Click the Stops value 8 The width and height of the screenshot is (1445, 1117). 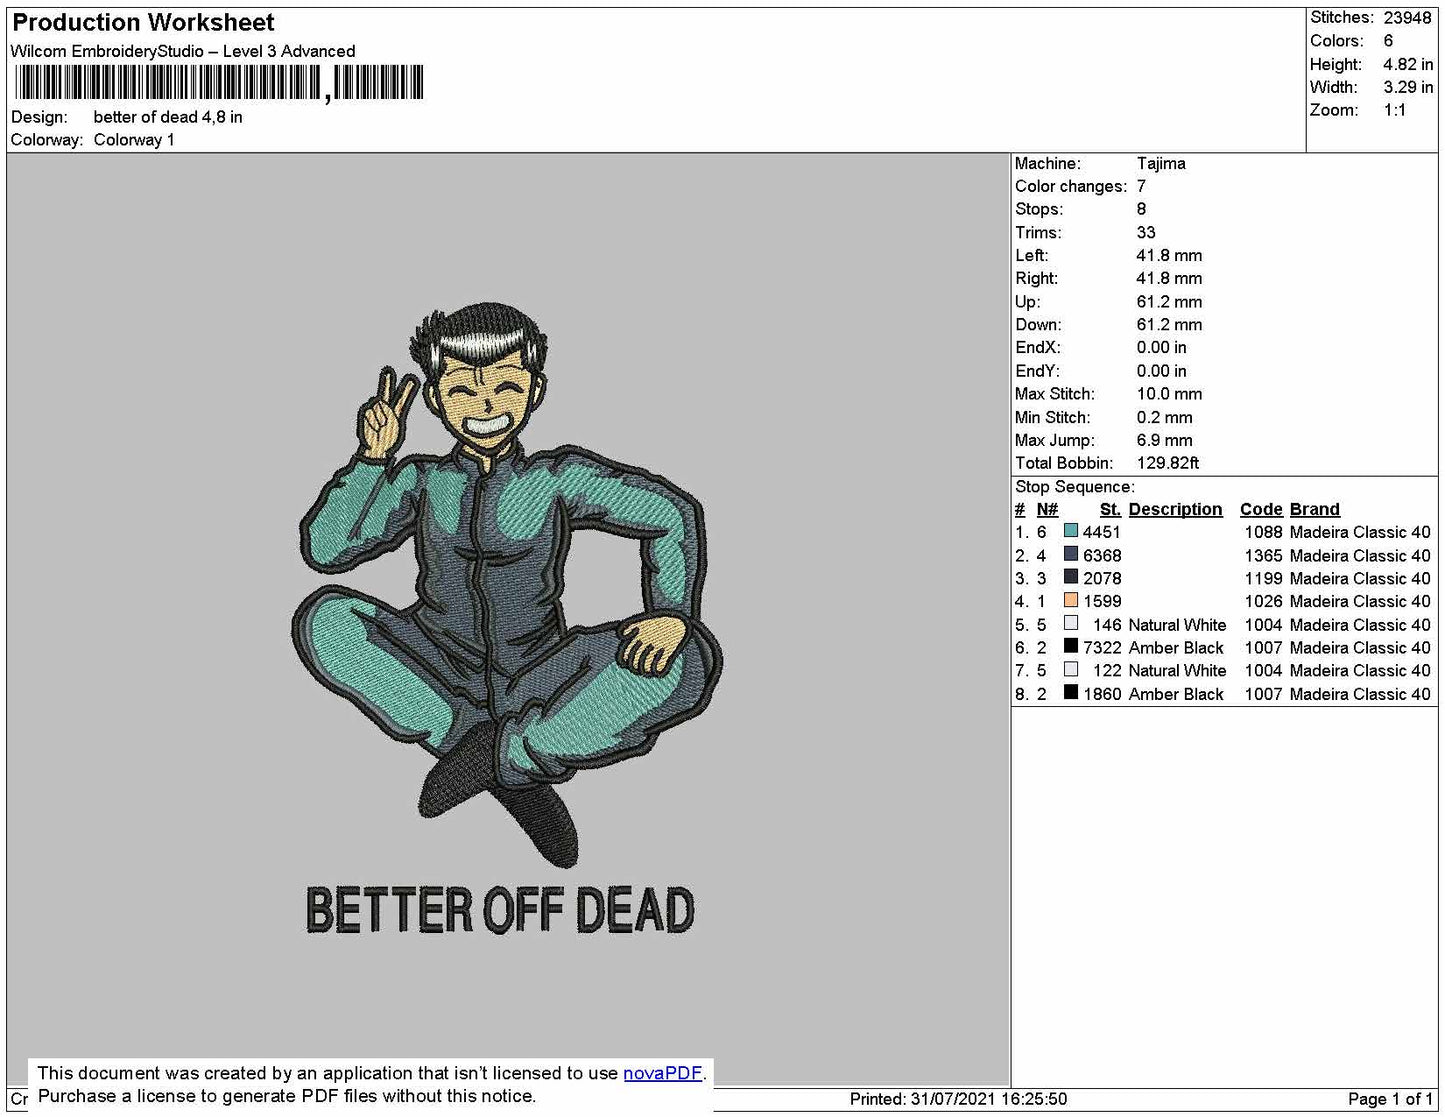(x=1141, y=209)
